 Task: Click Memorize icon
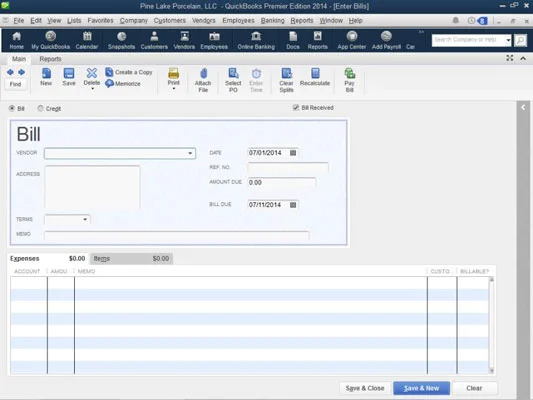[123, 83]
